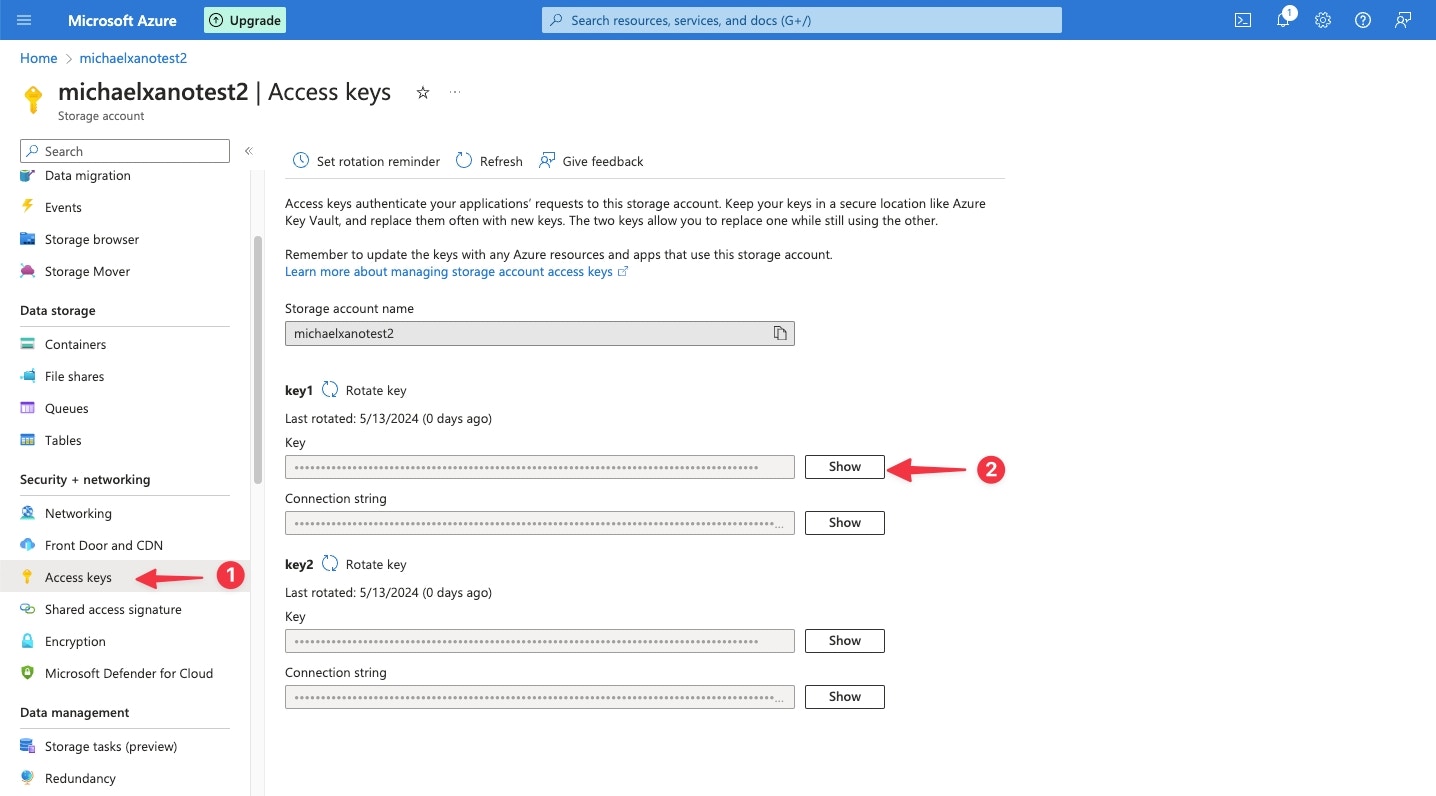The width and height of the screenshot is (1436, 796).
Task: Click the Upgrade button
Action: 245,20
